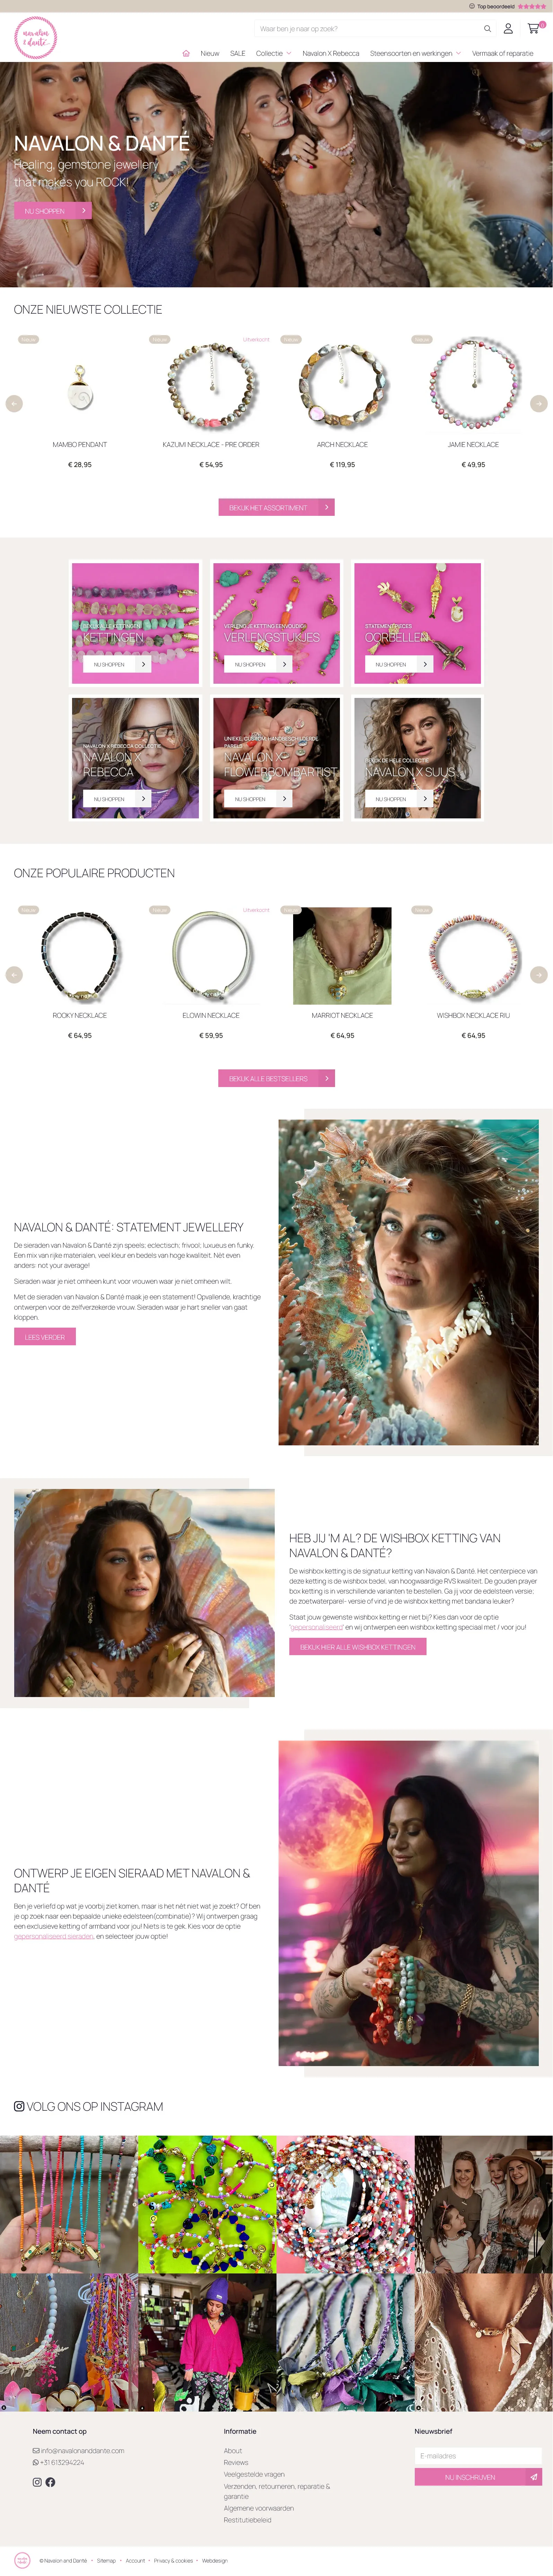Expand the Collectie dropdown menu

coord(273,53)
